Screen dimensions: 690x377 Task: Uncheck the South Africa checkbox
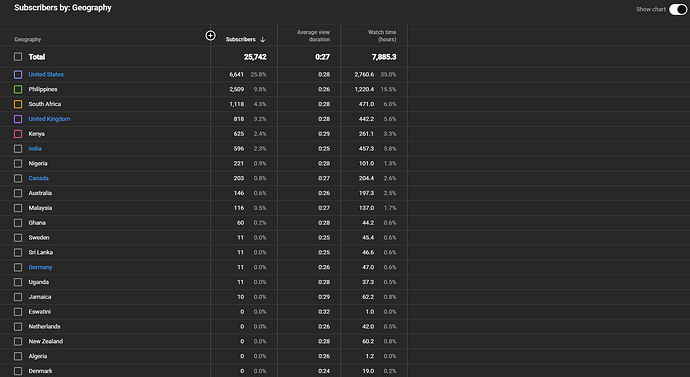tap(18, 104)
